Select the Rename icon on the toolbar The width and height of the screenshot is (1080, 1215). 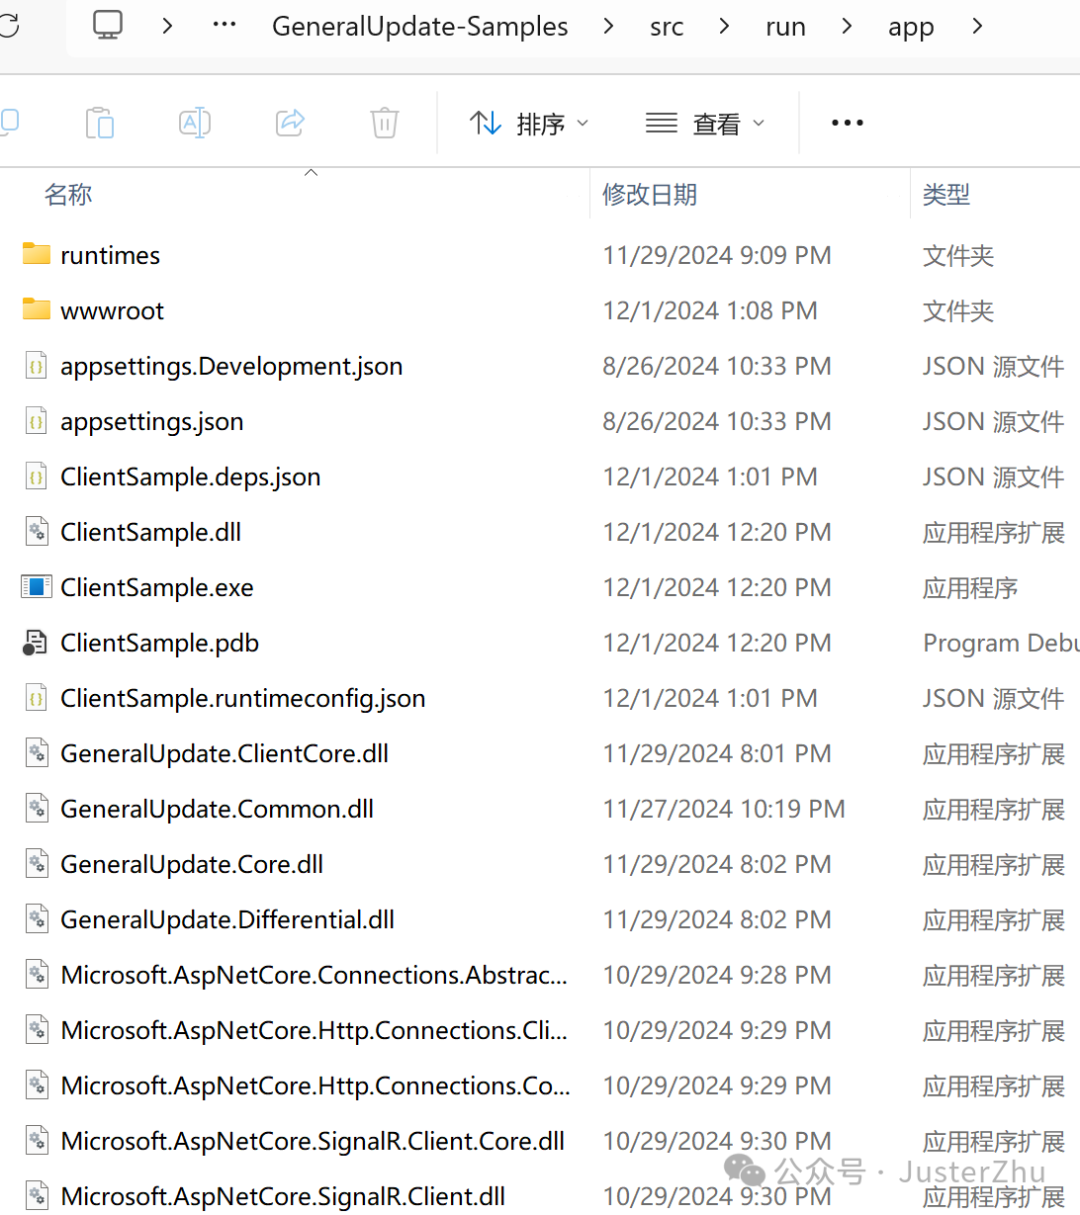tap(194, 122)
